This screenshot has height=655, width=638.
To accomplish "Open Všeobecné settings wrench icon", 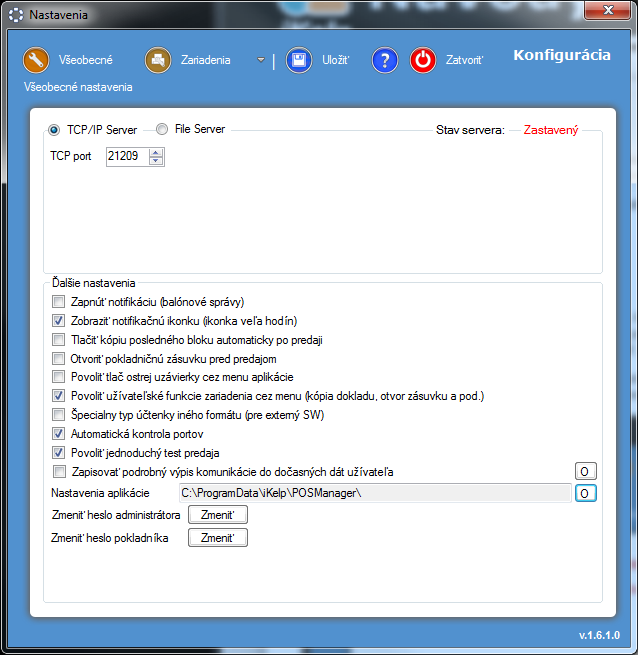I will [36, 60].
